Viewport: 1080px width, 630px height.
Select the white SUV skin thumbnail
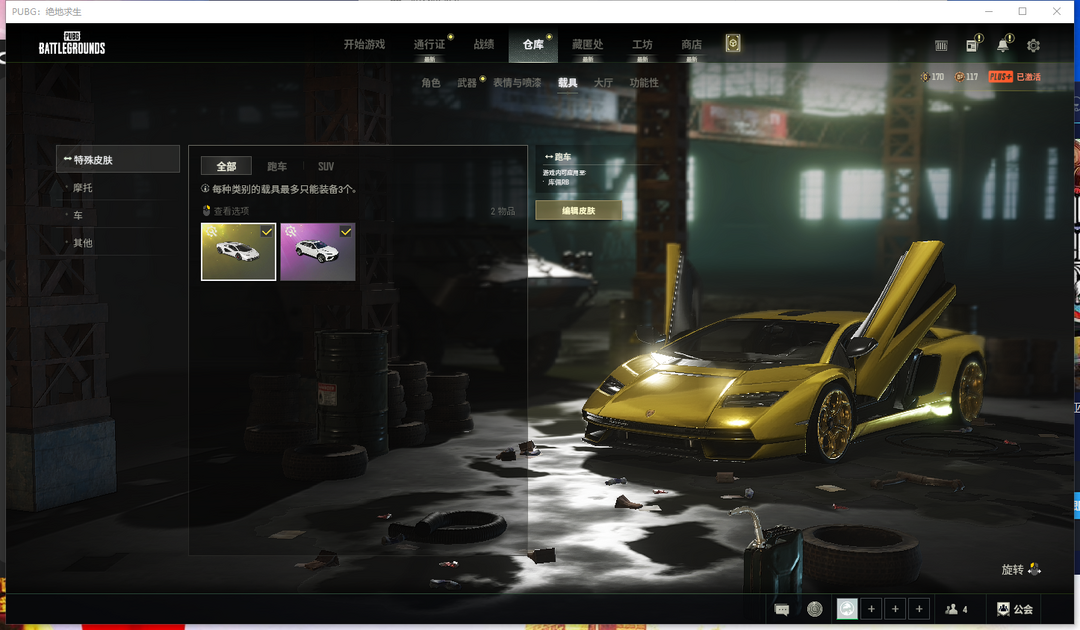coord(318,251)
